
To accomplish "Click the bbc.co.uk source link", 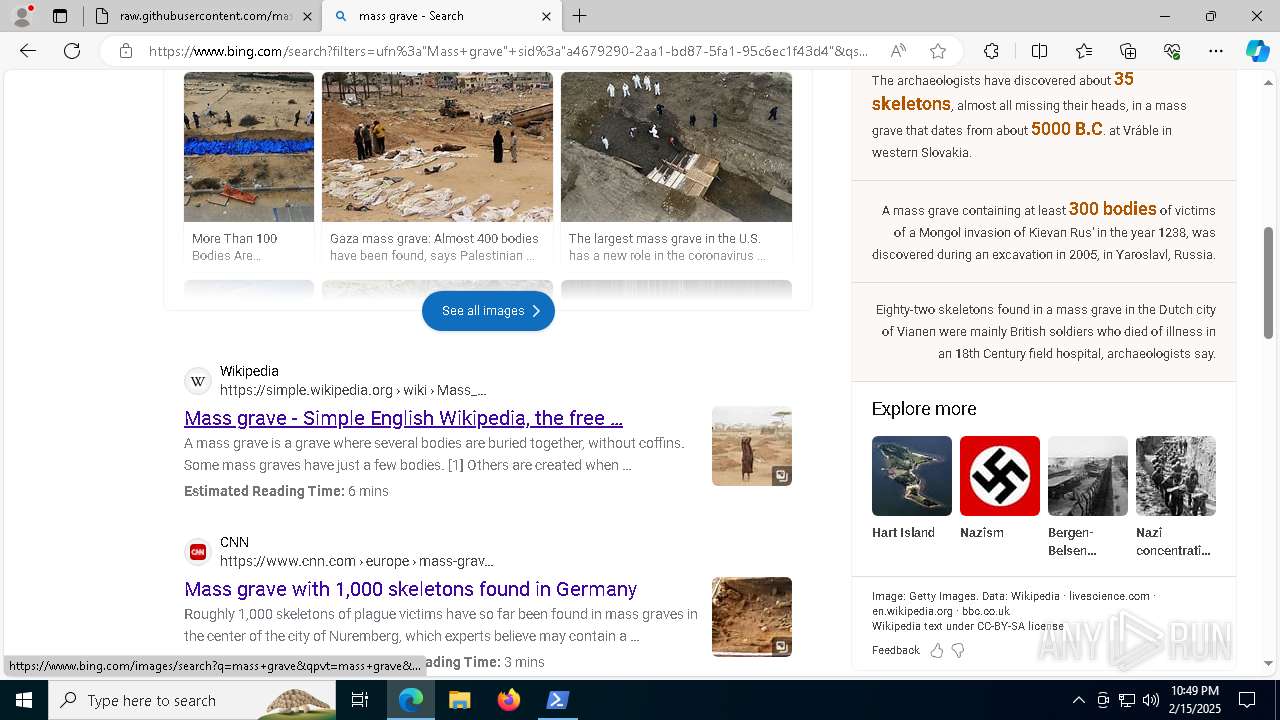I will coord(986,611).
